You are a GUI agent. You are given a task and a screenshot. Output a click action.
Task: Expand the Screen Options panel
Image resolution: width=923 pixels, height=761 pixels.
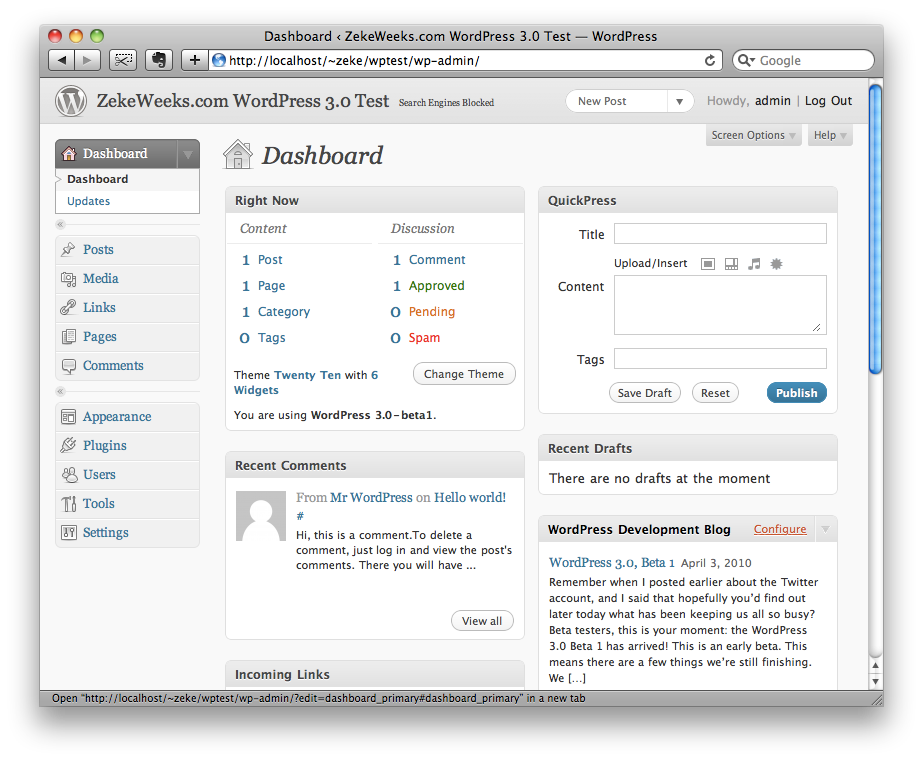point(753,136)
